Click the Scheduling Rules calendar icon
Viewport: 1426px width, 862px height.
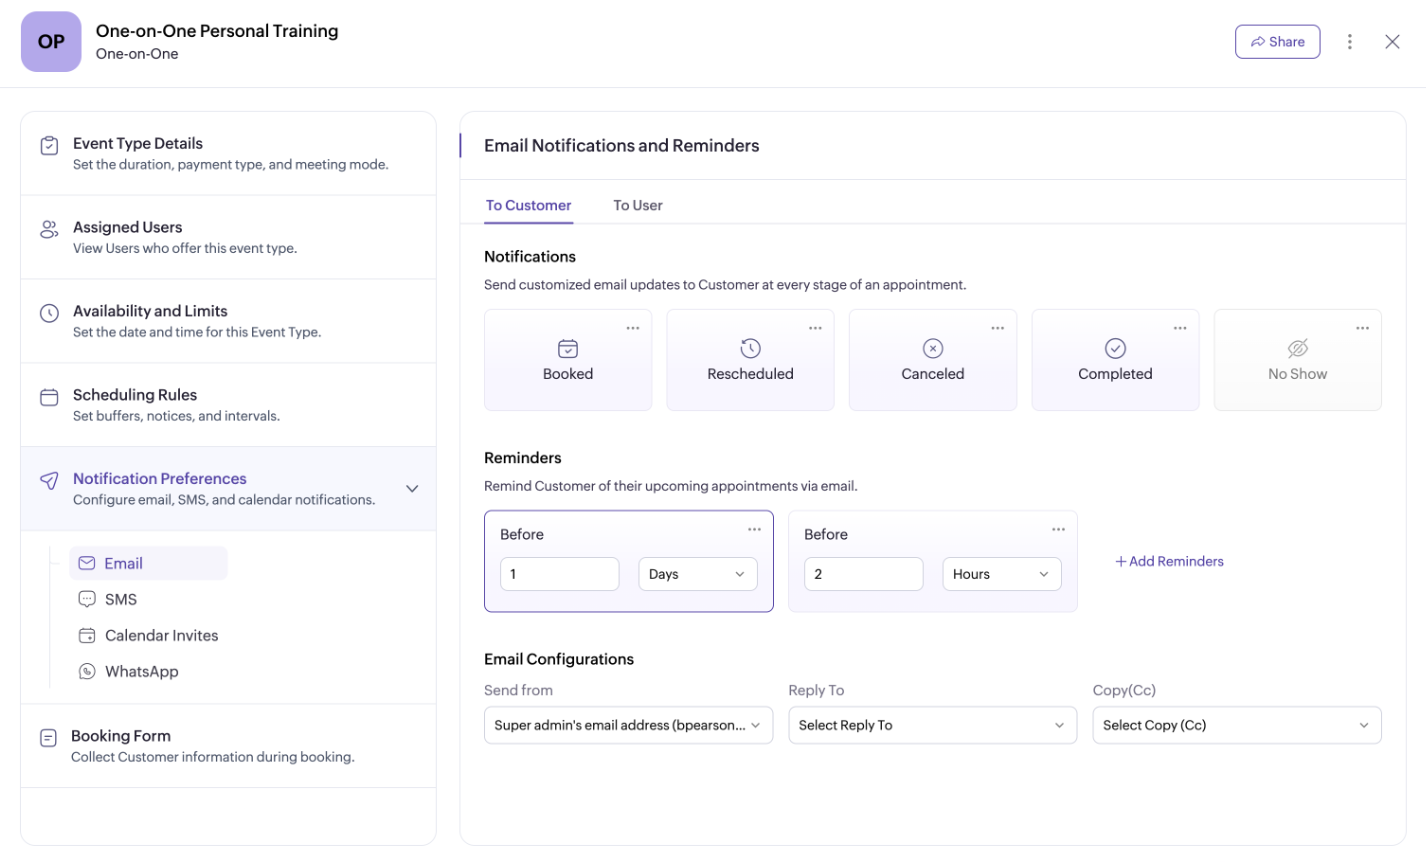coord(49,397)
